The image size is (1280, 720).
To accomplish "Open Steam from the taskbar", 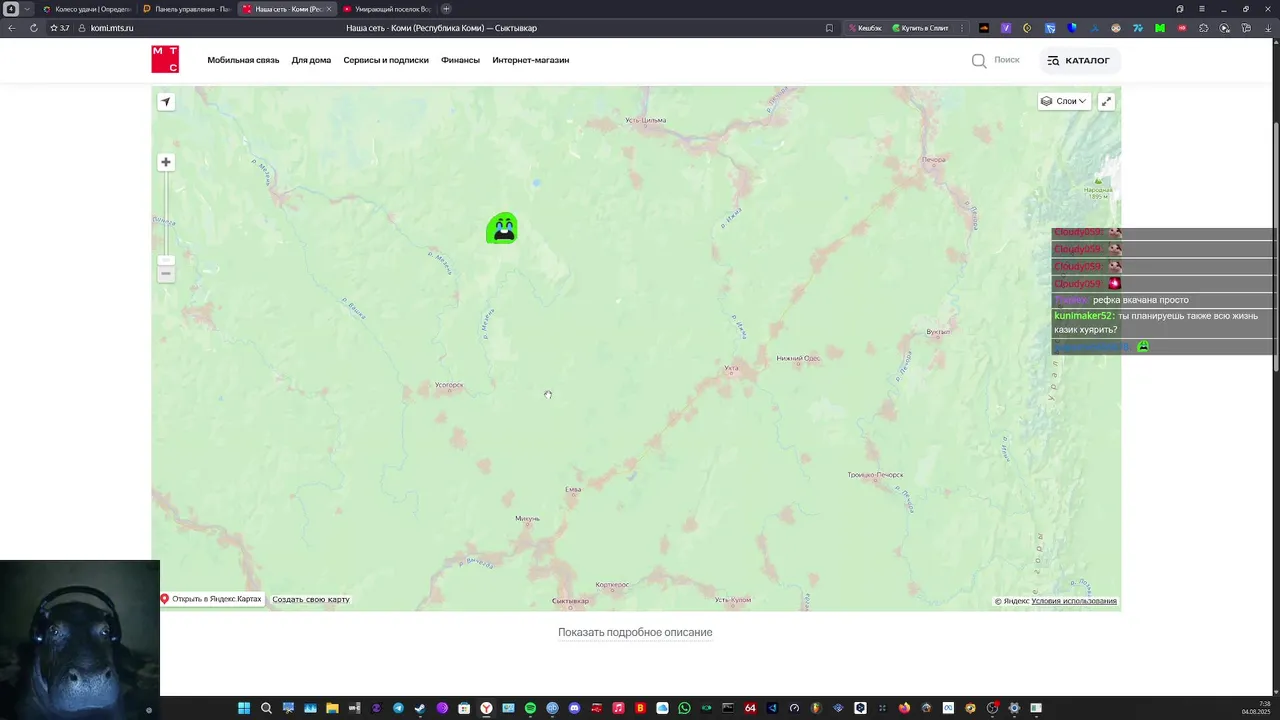I will pyautogui.click(x=420, y=708).
